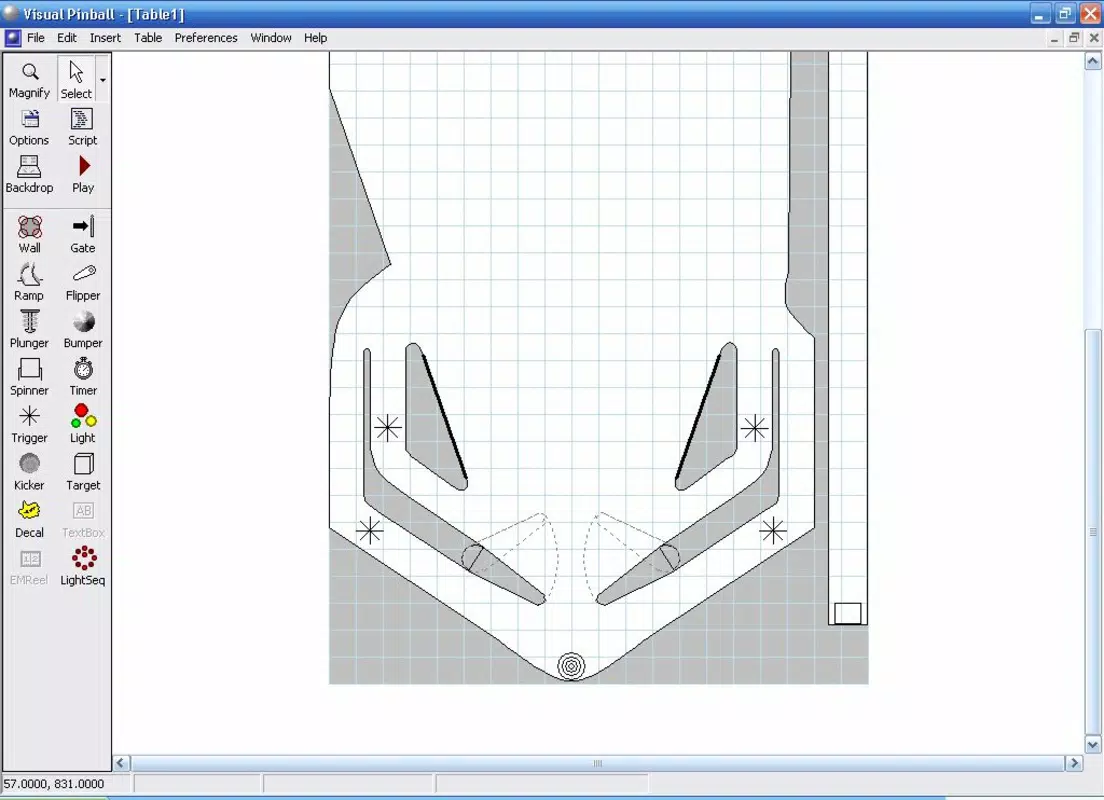Choose the Timer tool

(82, 377)
